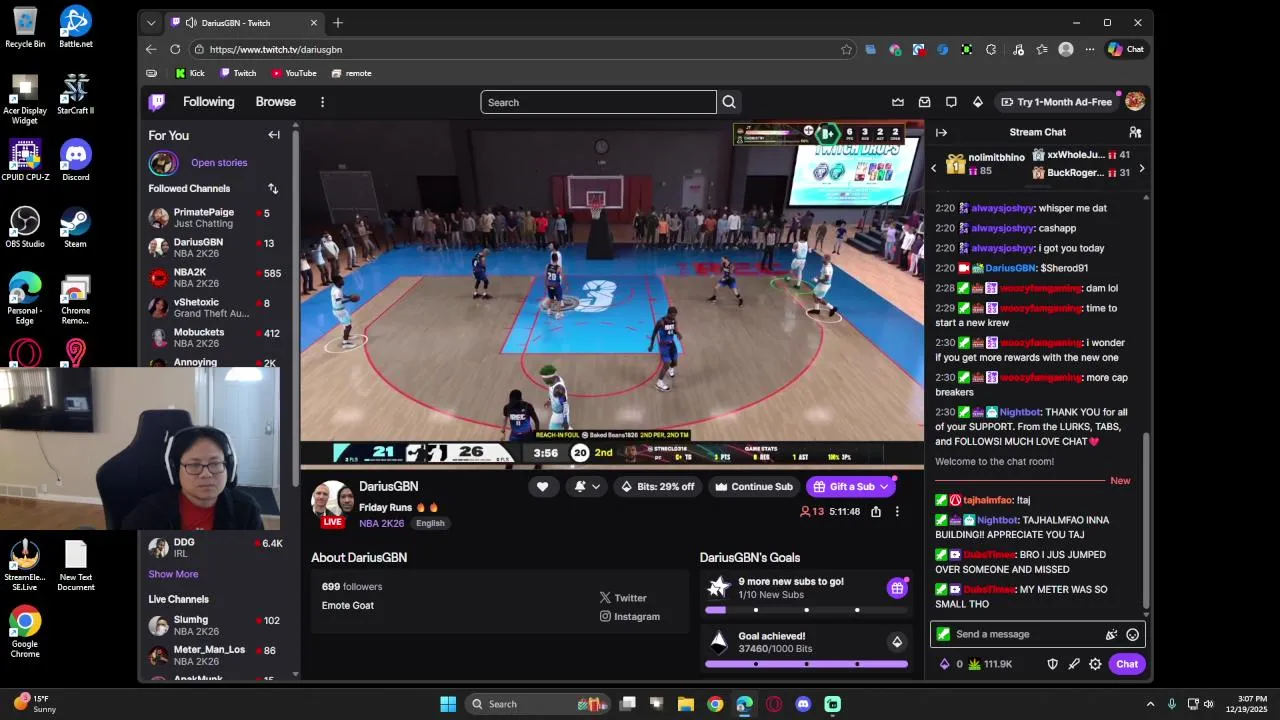Open the Kick bookmark
1280x720 pixels.
(190, 73)
